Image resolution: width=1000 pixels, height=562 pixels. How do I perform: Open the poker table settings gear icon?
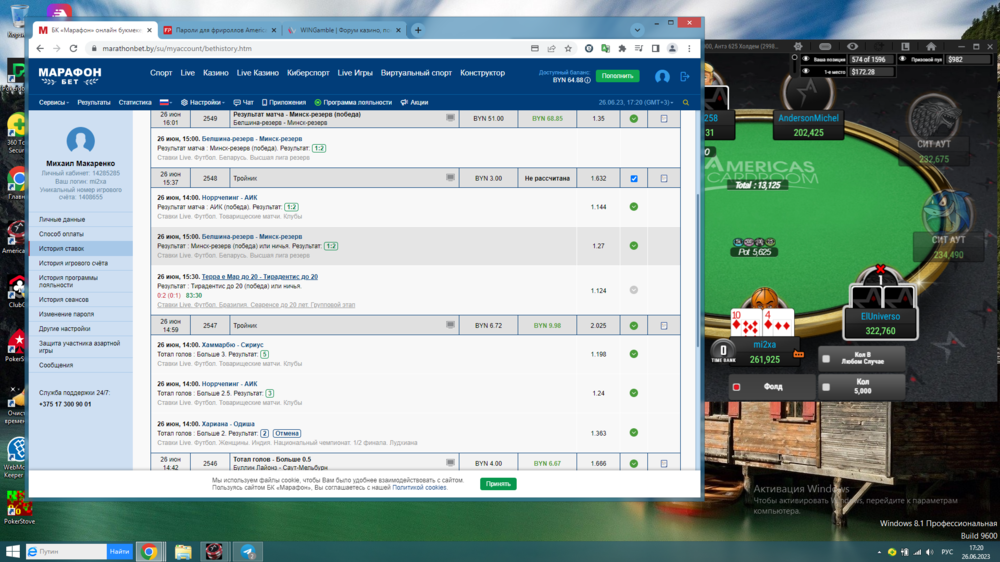tap(798, 46)
